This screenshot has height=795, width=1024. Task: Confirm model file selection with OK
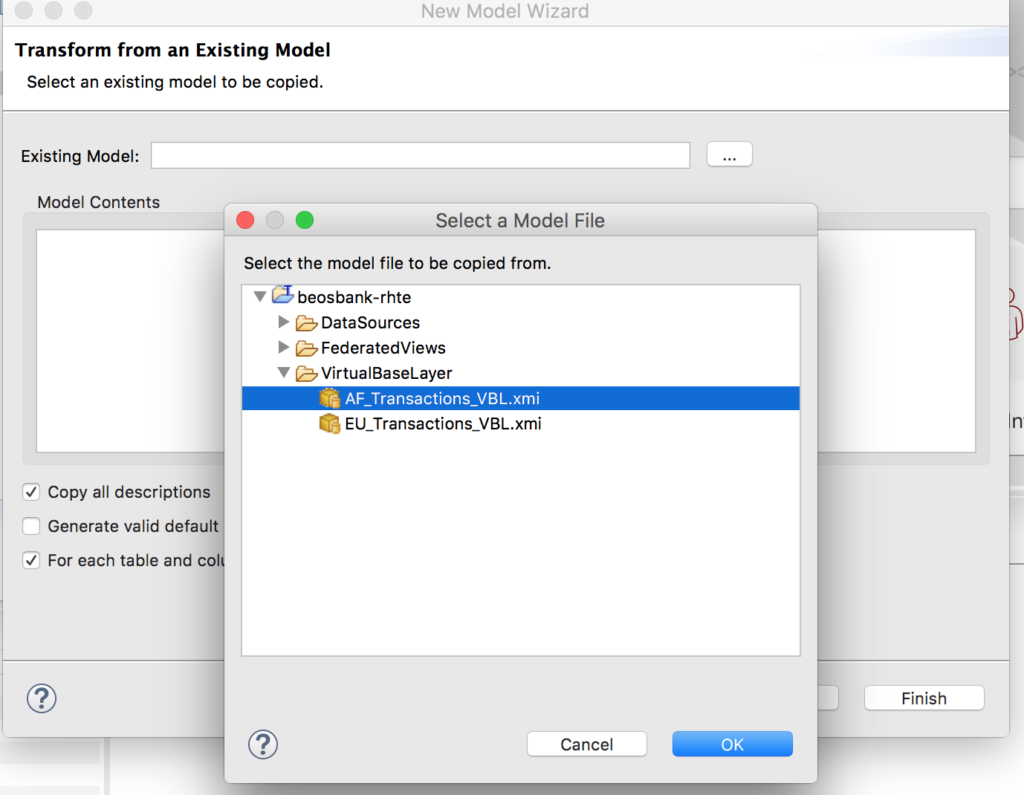point(732,744)
